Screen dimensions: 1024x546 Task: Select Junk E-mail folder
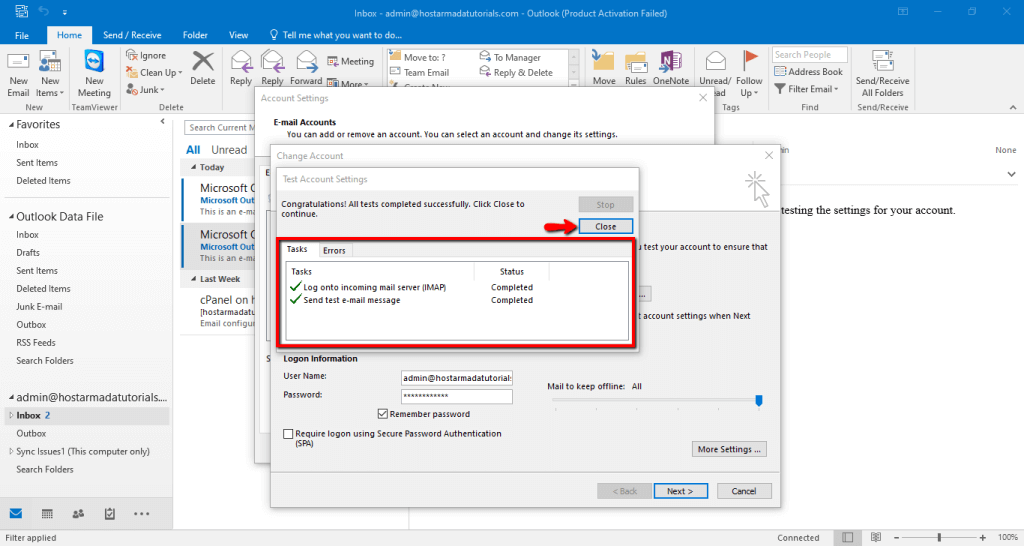39,306
